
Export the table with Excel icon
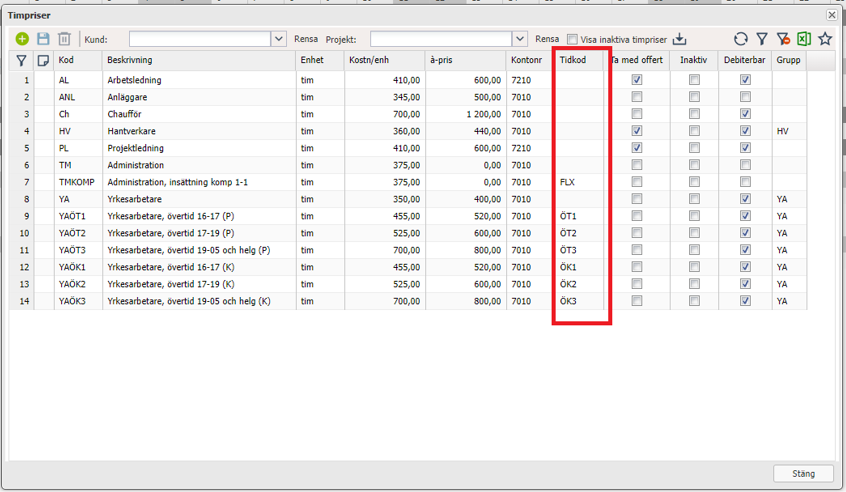pos(804,39)
